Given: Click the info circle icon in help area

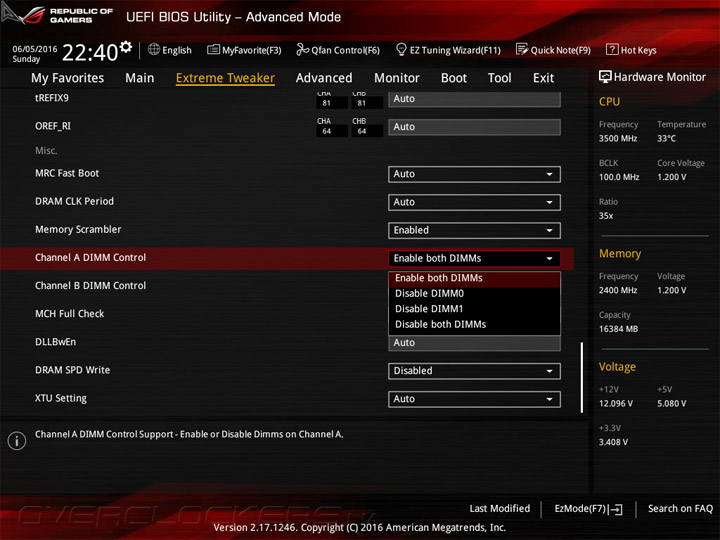Looking at the screenshot, I should tap(17, 441).
